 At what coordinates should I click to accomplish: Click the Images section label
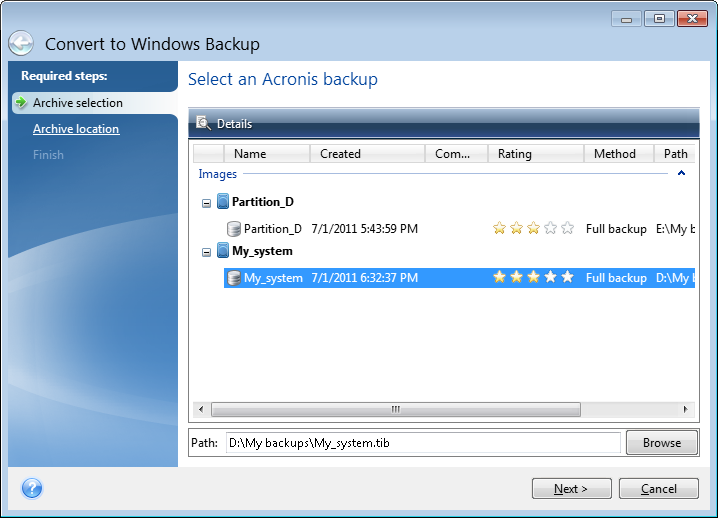(x=218, y=174)
